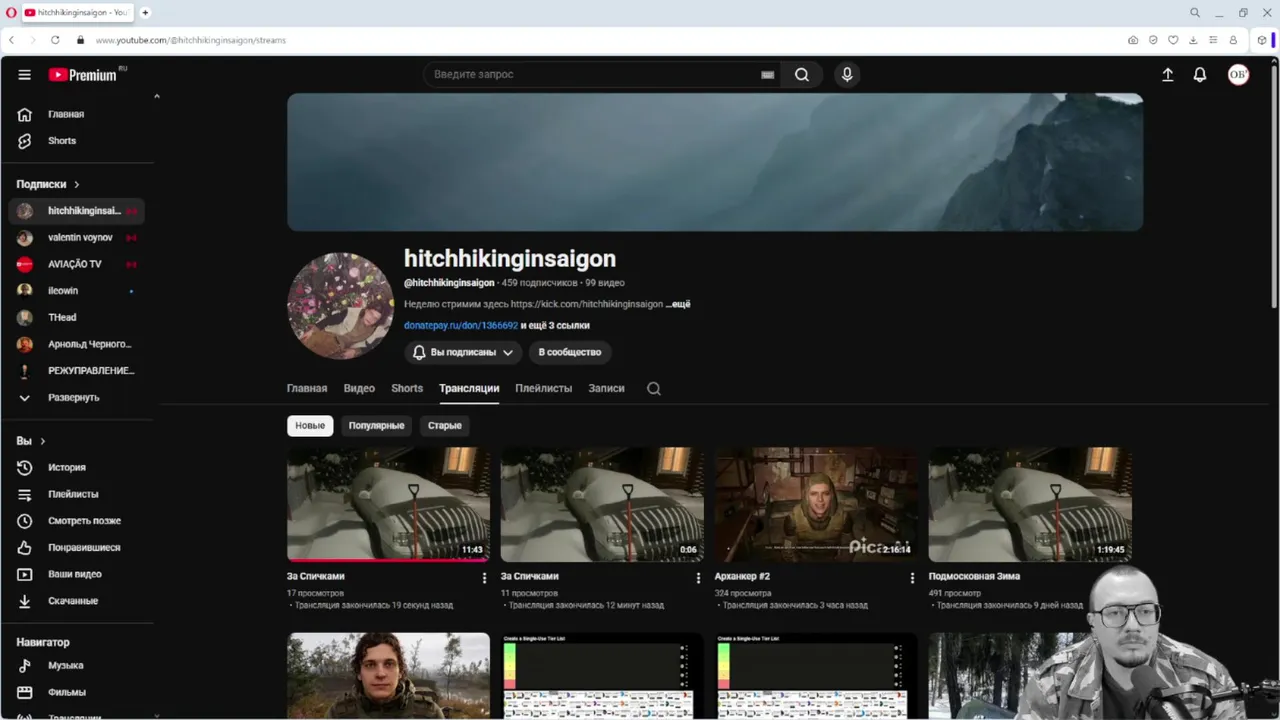Search tabs with title bar magnifier
1280x720 pixels.
1195,13
